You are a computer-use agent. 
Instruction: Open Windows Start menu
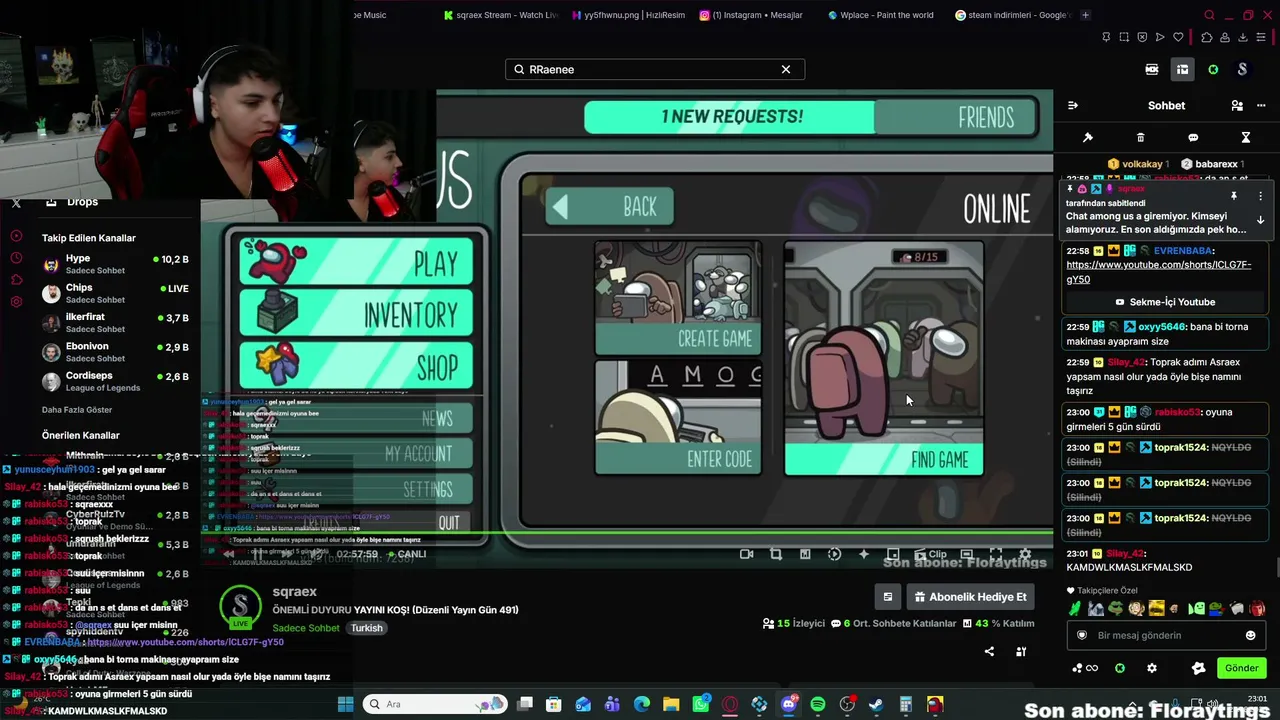[x=345, y=704]
